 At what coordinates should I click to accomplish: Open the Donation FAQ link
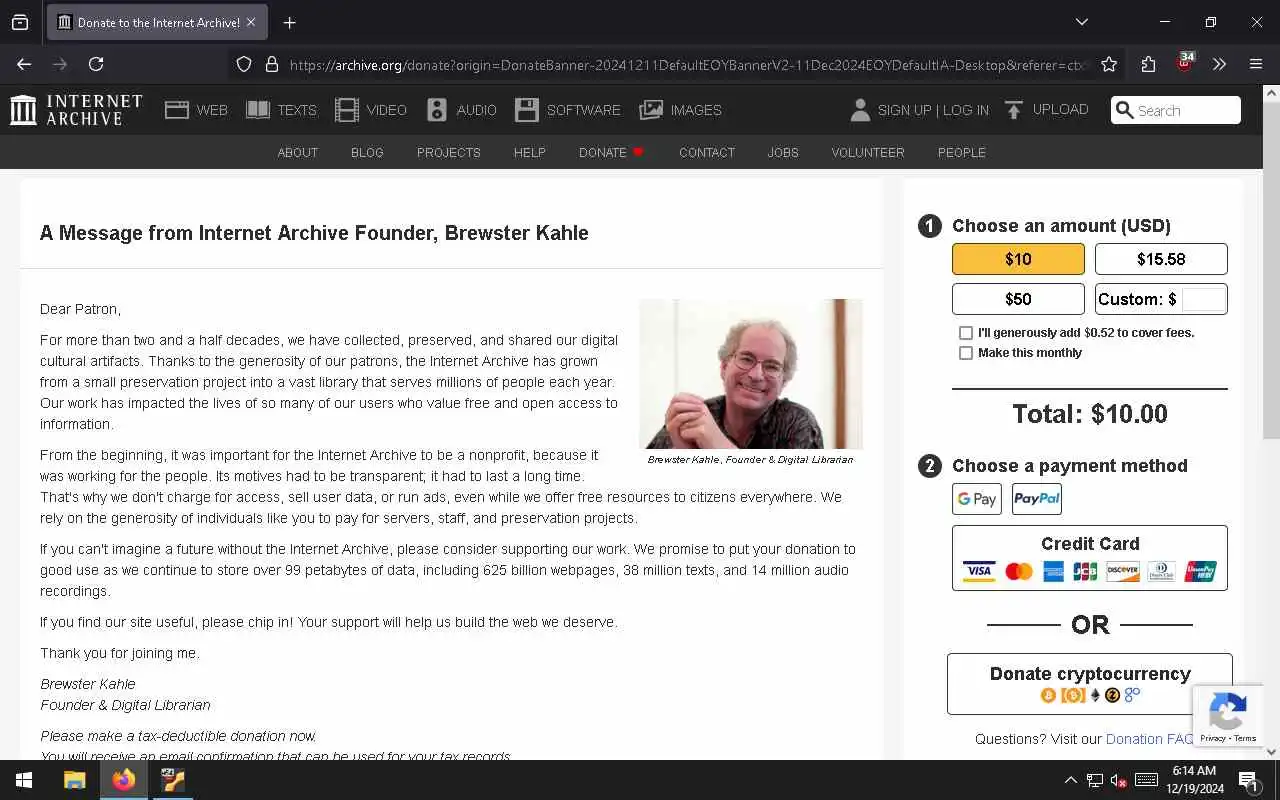tap(1150, 739)
